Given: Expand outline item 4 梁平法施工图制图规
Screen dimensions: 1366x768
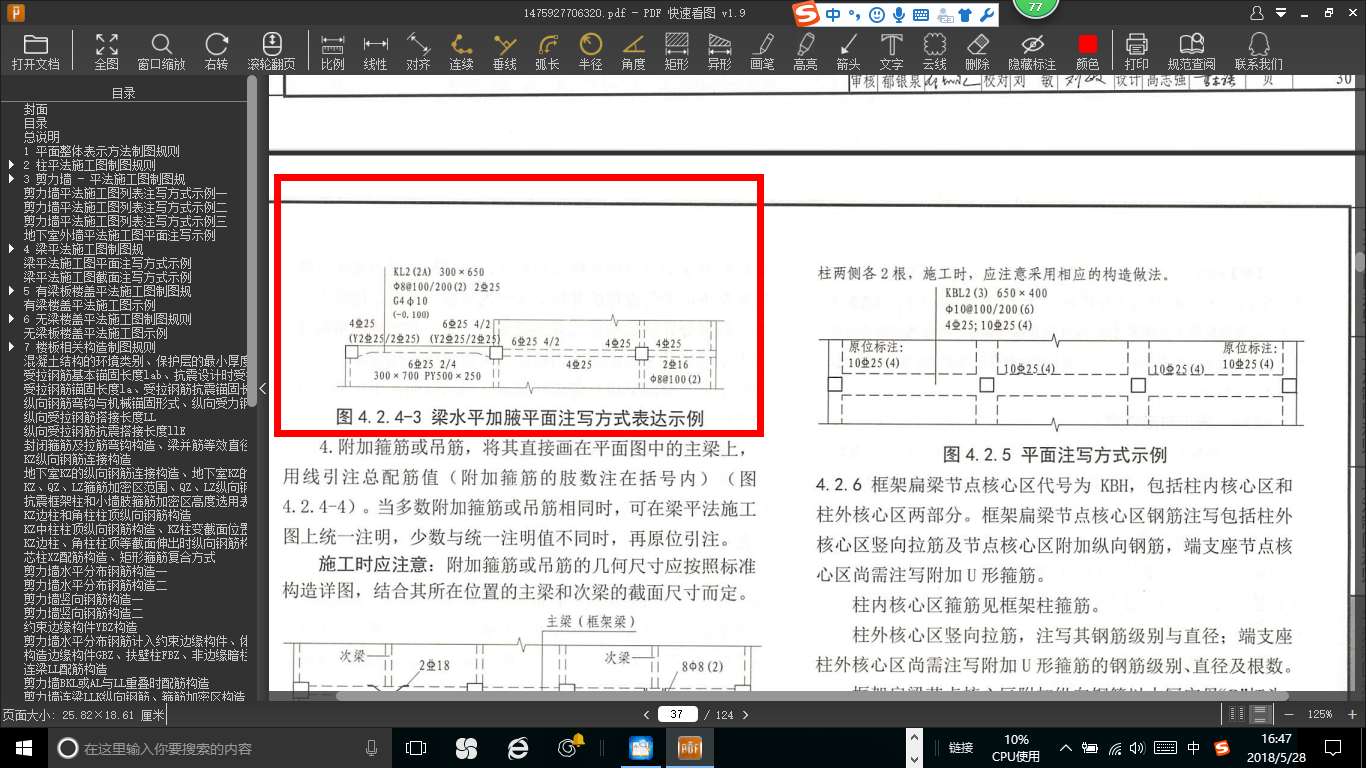Looking at the screenshot, I should [12, 249].
